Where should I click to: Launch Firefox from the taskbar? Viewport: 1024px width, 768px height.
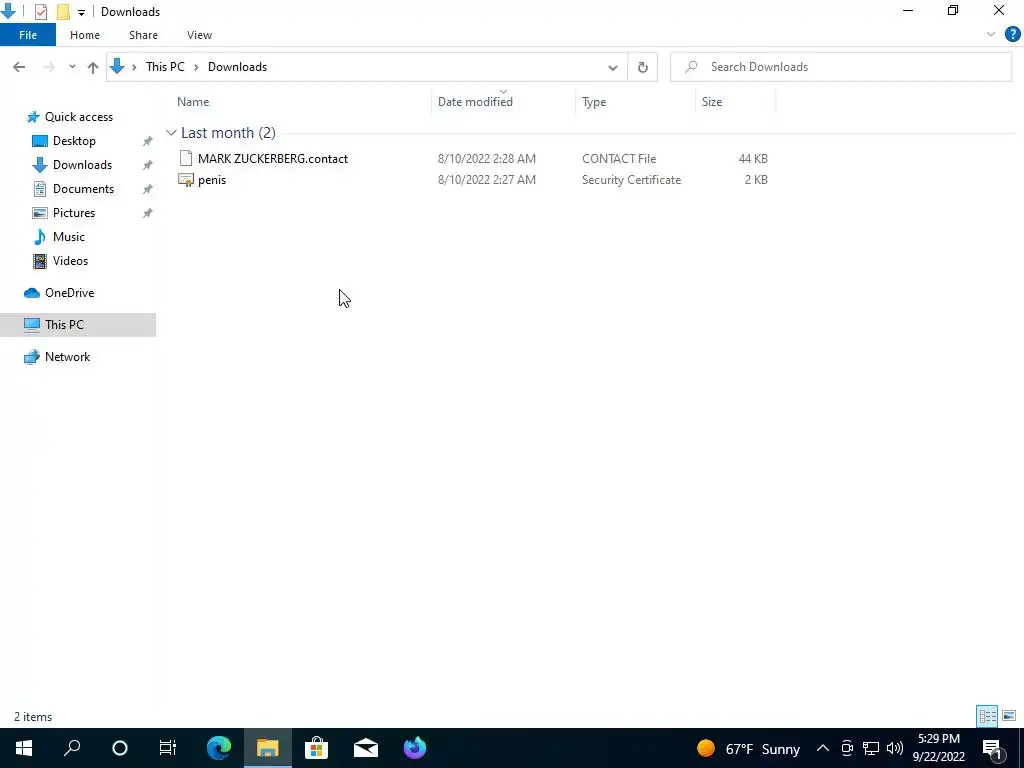pos(415,748)
